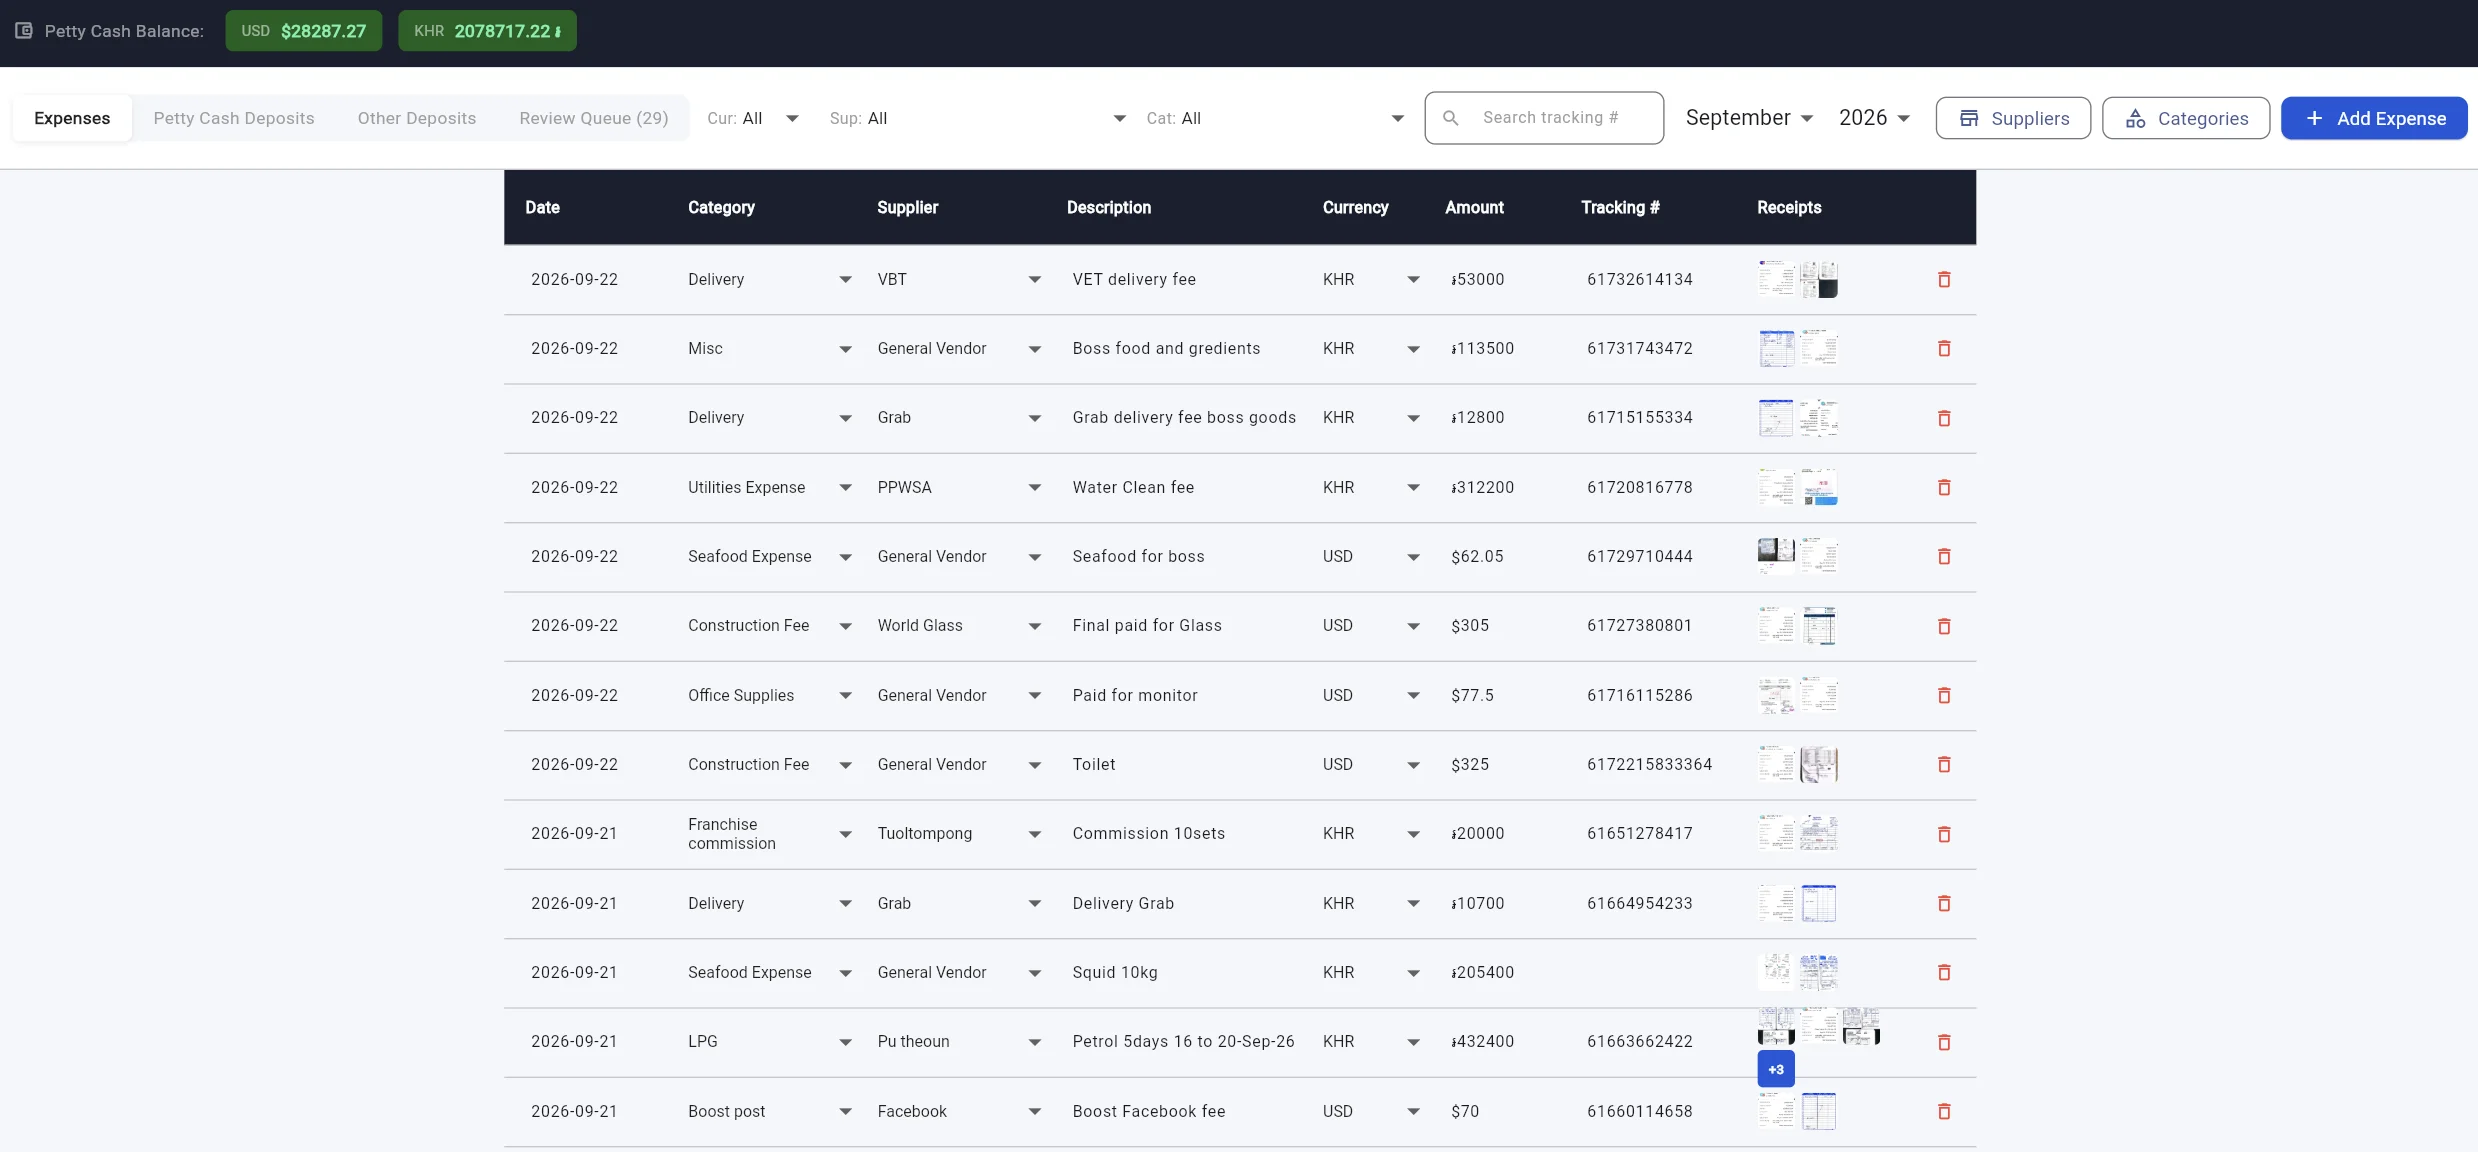This screenshot has height=1152, width=2478.
Task: Open the 2026 year dropdown
Action: (x=1874, y=118)
